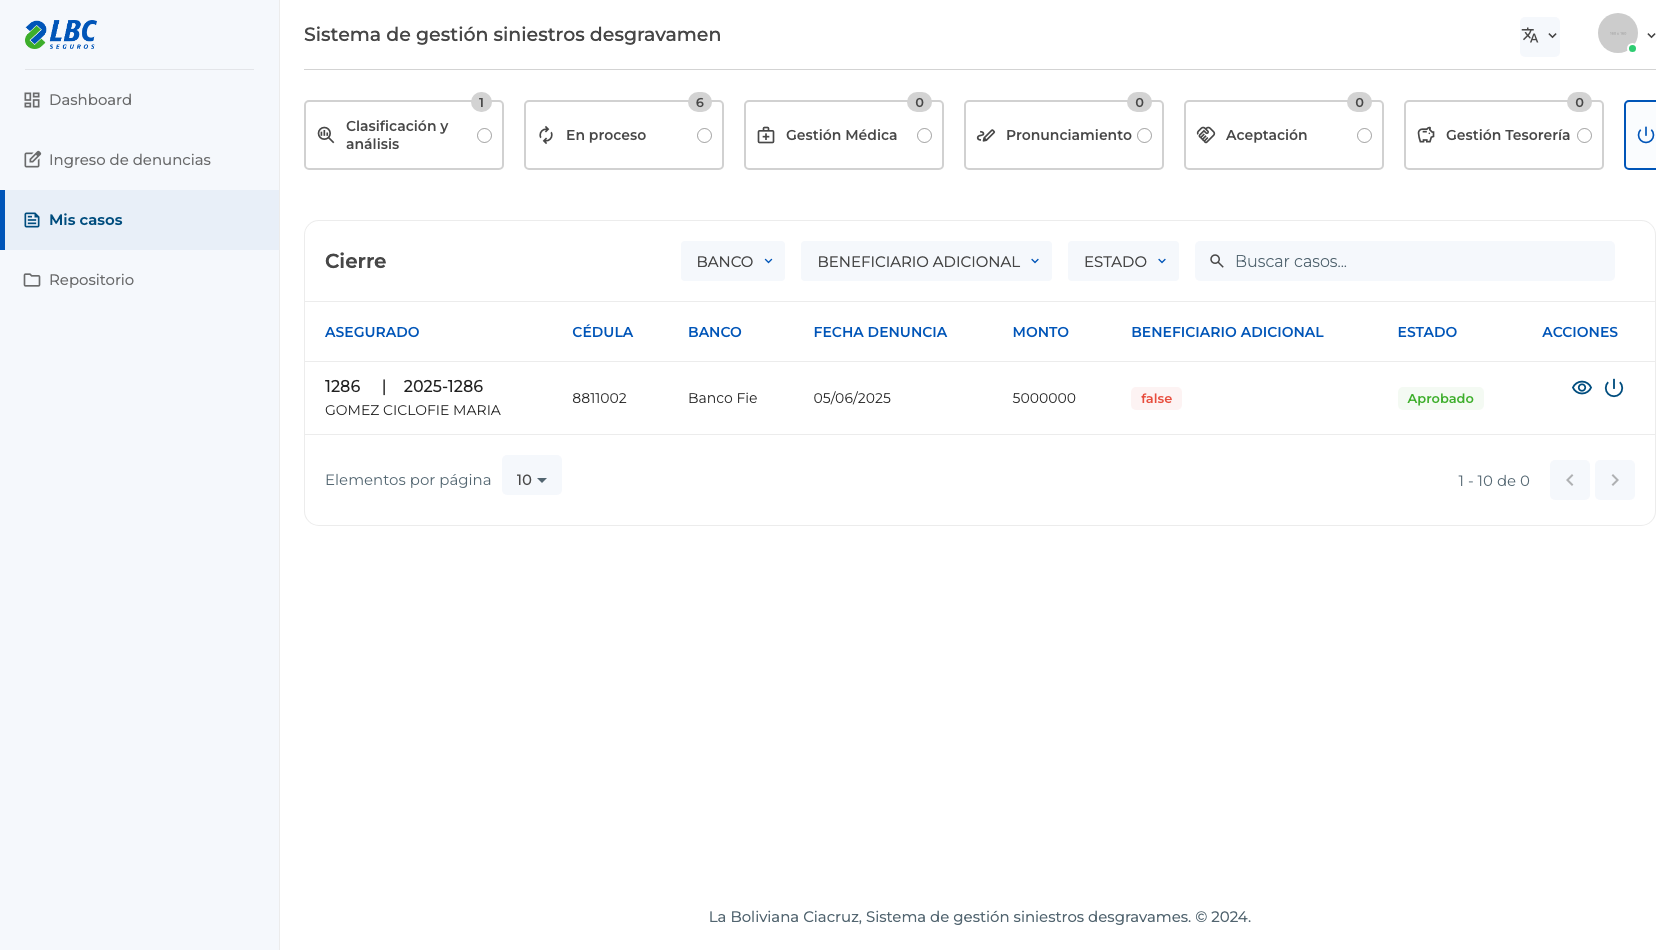Expand the BENEFICIARIO ADICIONAL filter
The width and height of the screenshot is (1680, 950).
926,261
